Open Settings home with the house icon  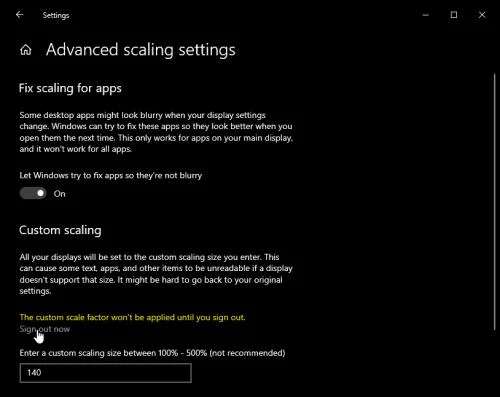[26, 50]
